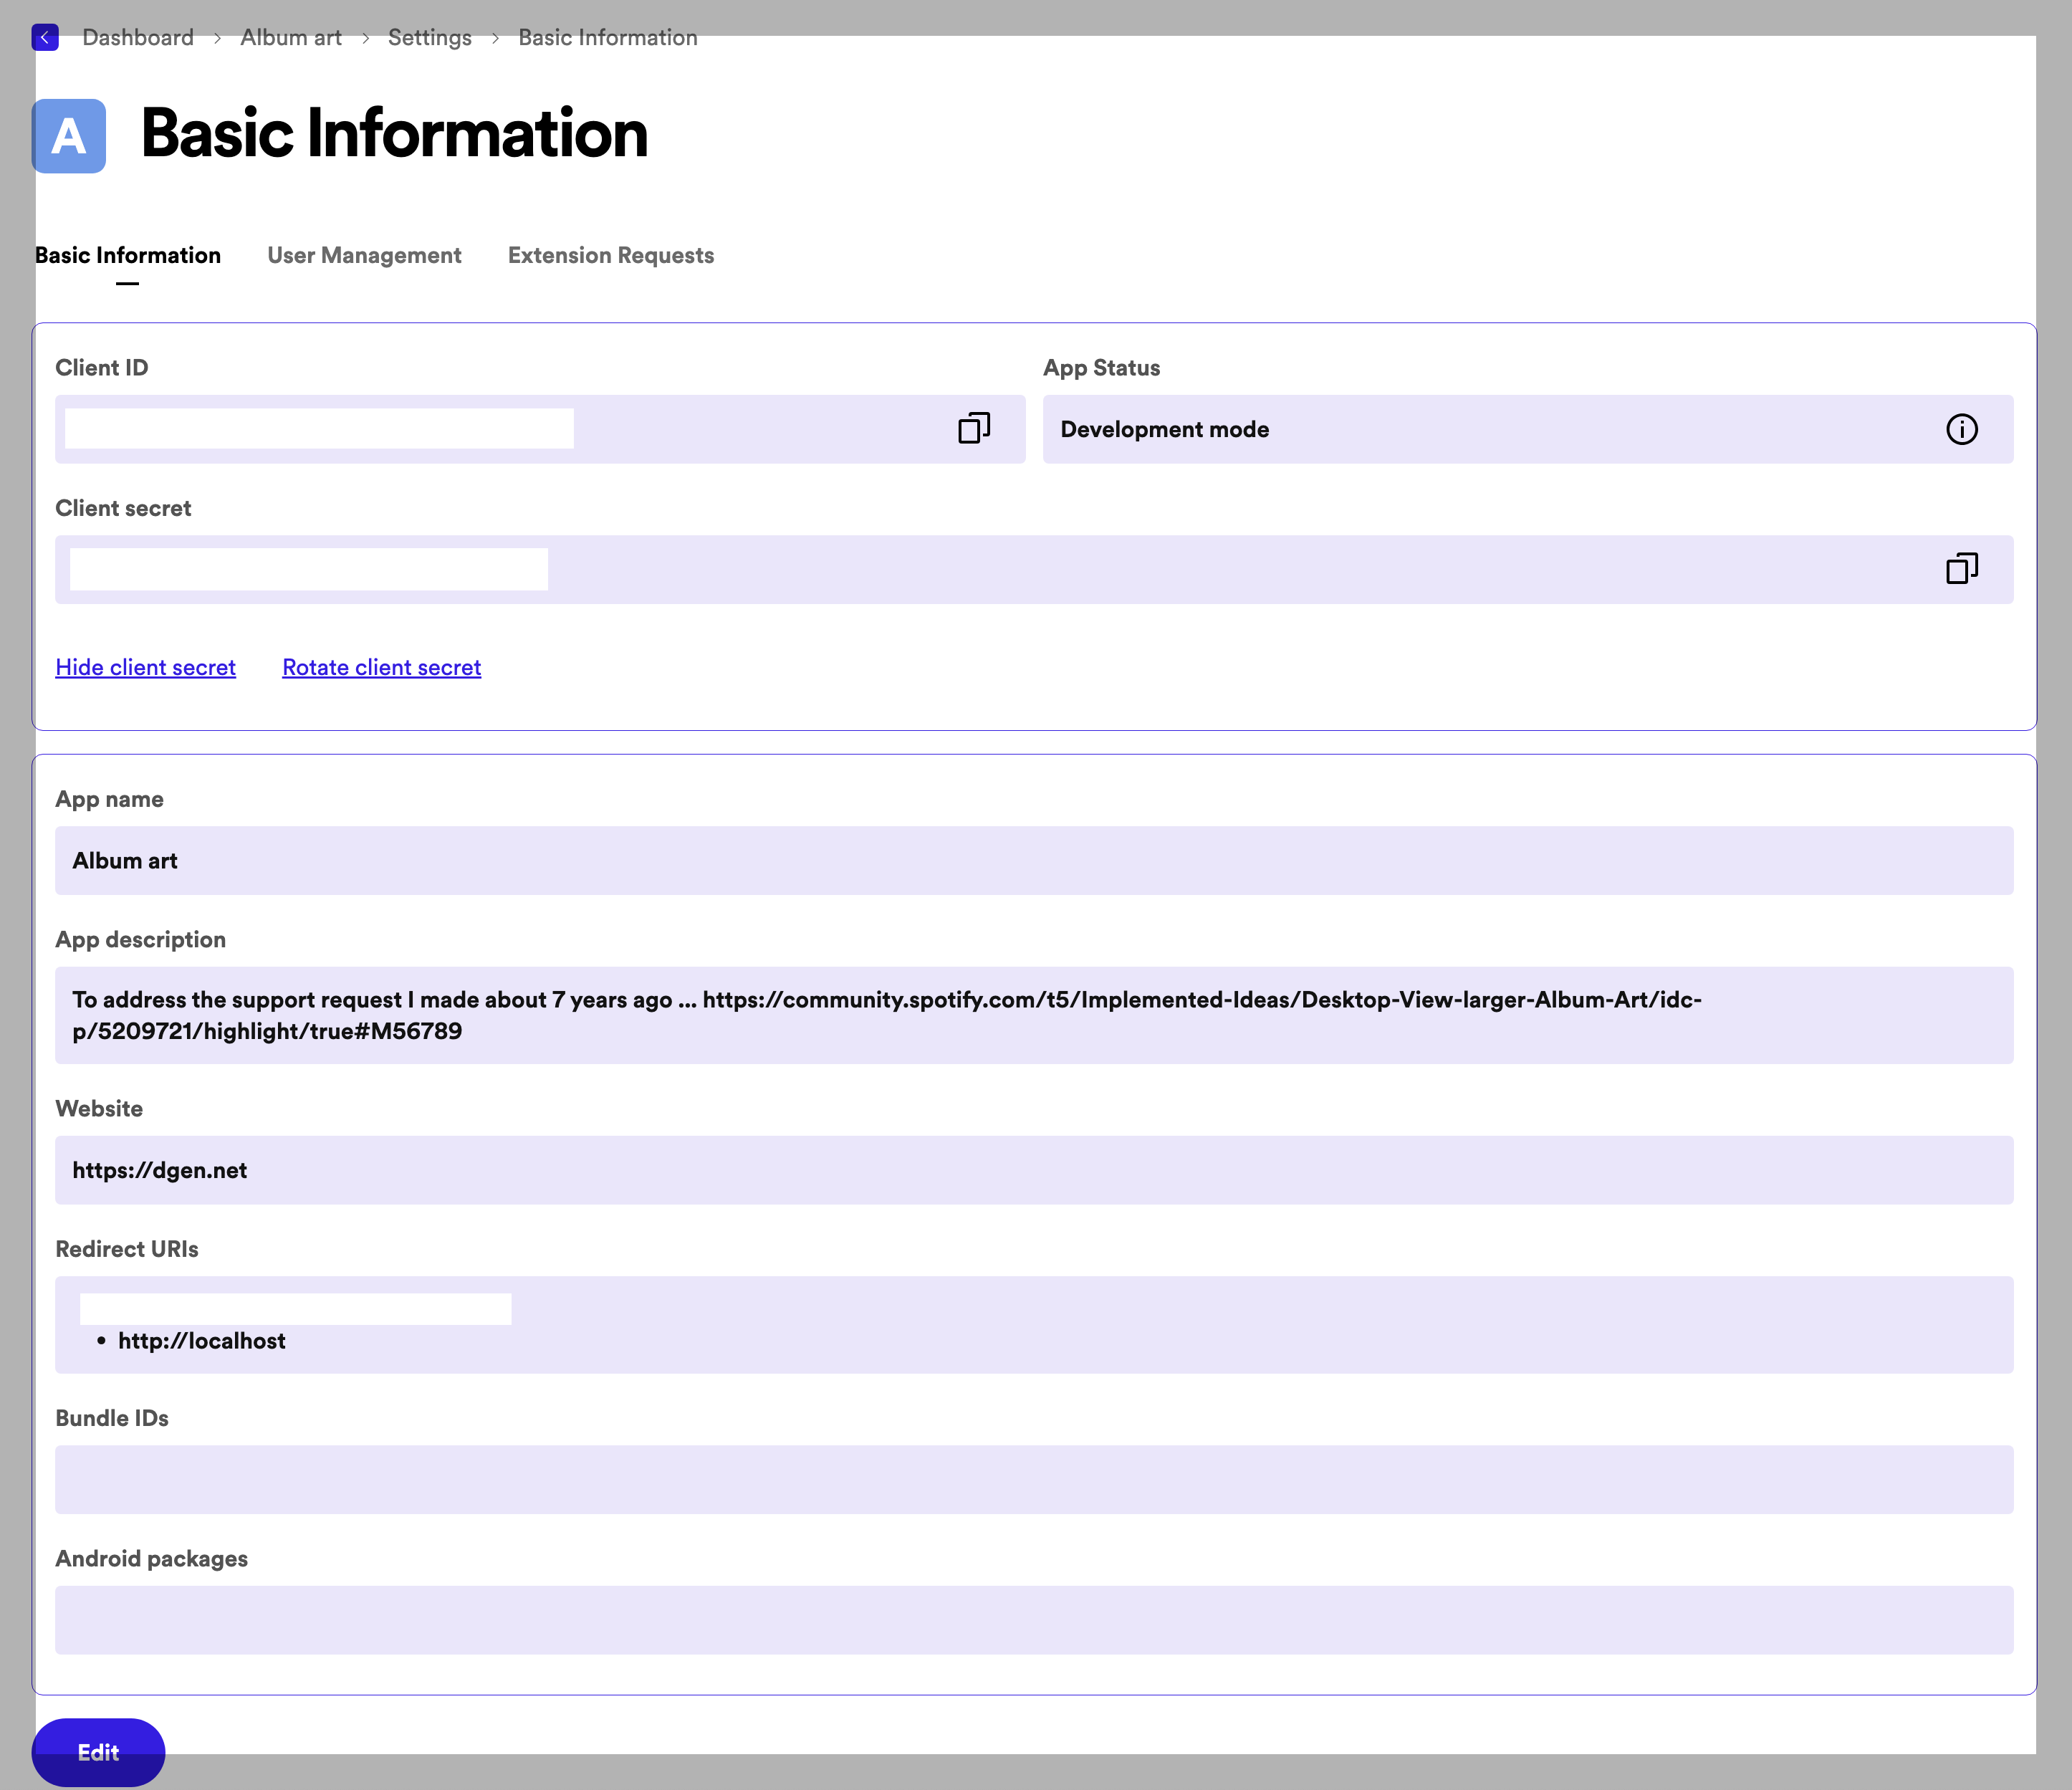Rotate the client secret key

380,666
